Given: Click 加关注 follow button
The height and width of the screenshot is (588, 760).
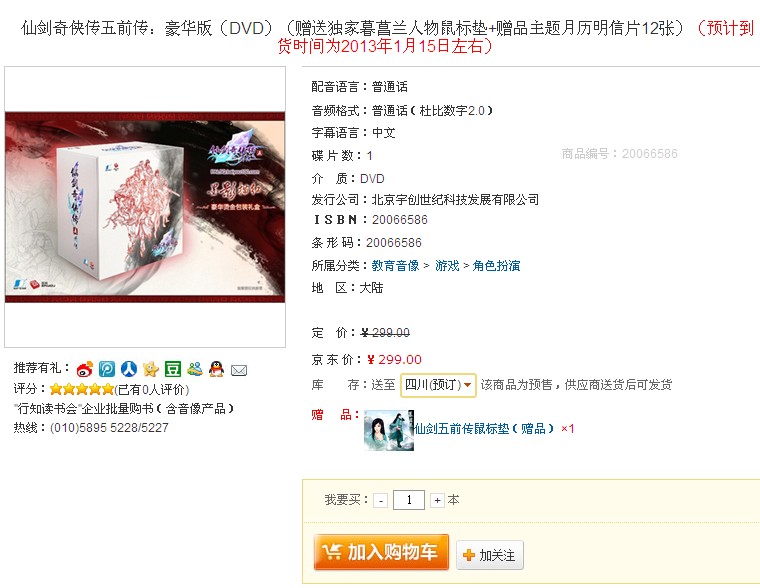Looking at the screenshot, I should click(490, 555).
